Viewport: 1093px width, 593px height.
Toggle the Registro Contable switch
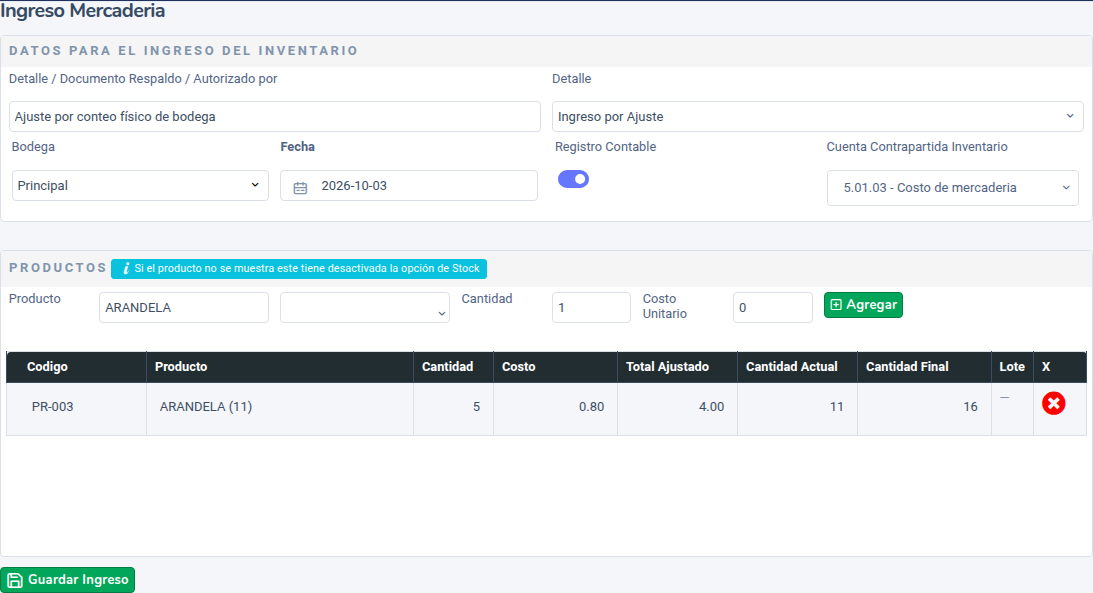pos(573,179)
